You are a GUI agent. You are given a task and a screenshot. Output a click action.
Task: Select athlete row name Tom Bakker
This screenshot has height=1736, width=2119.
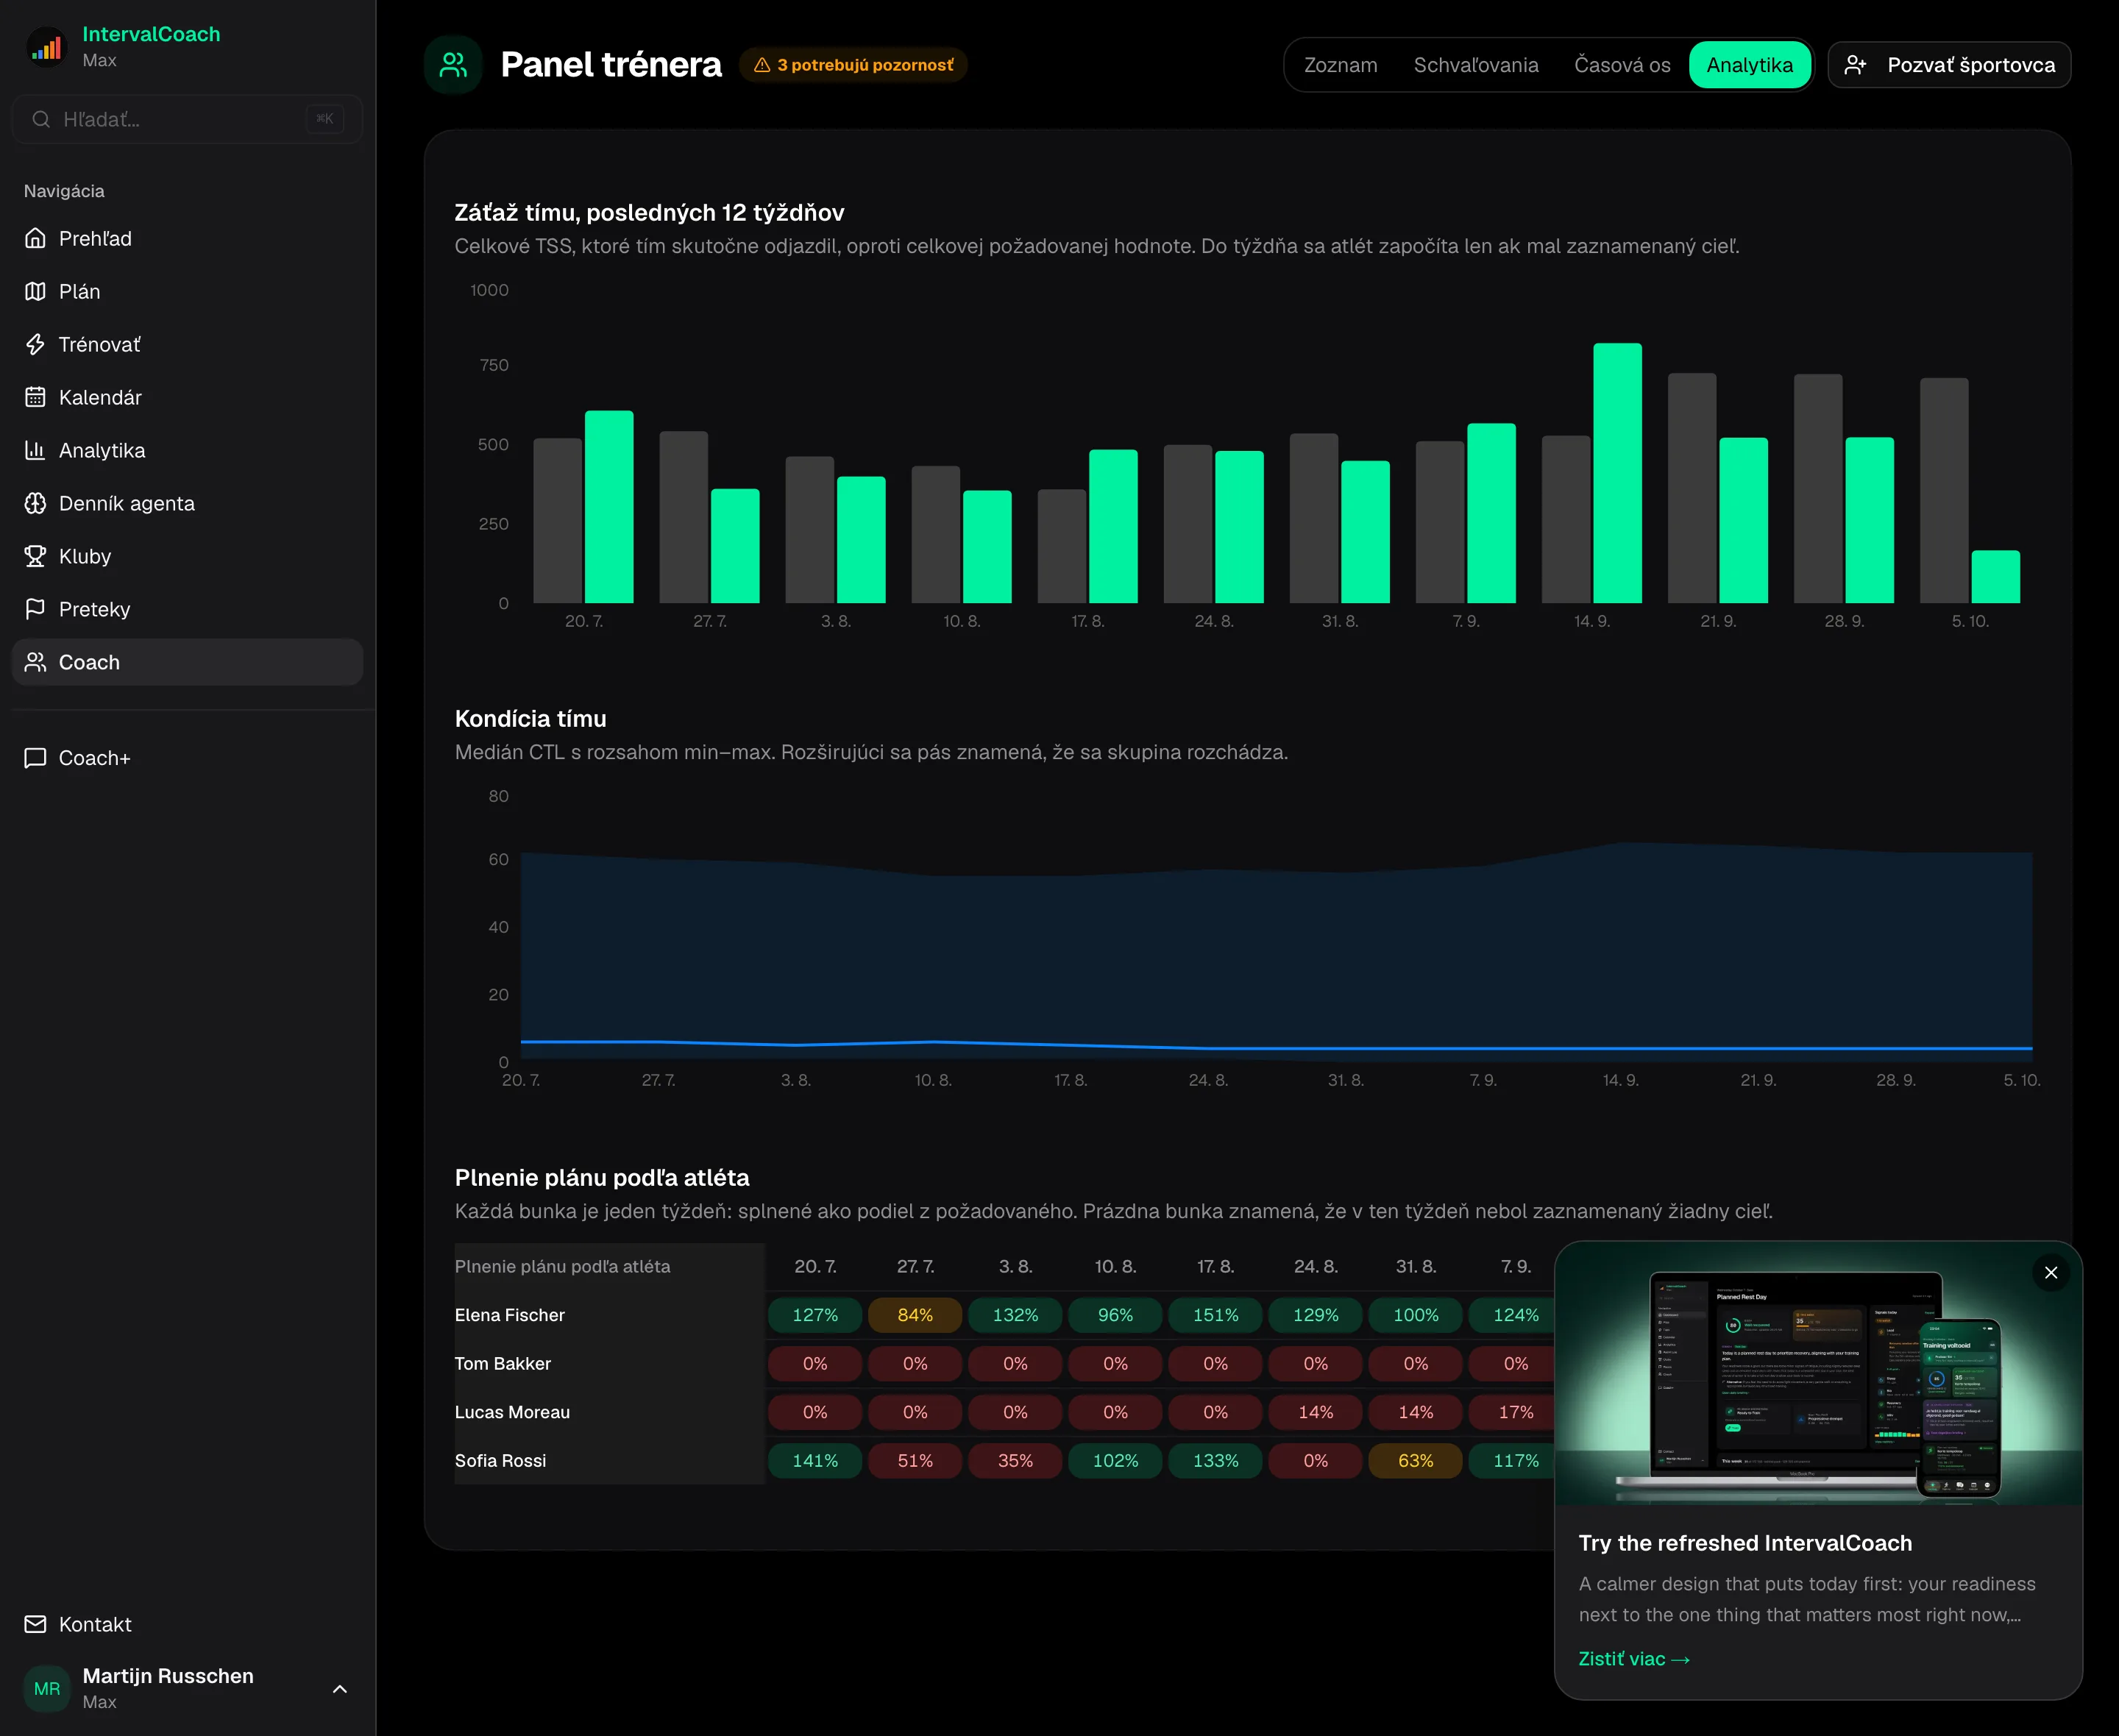(502, 1364)
